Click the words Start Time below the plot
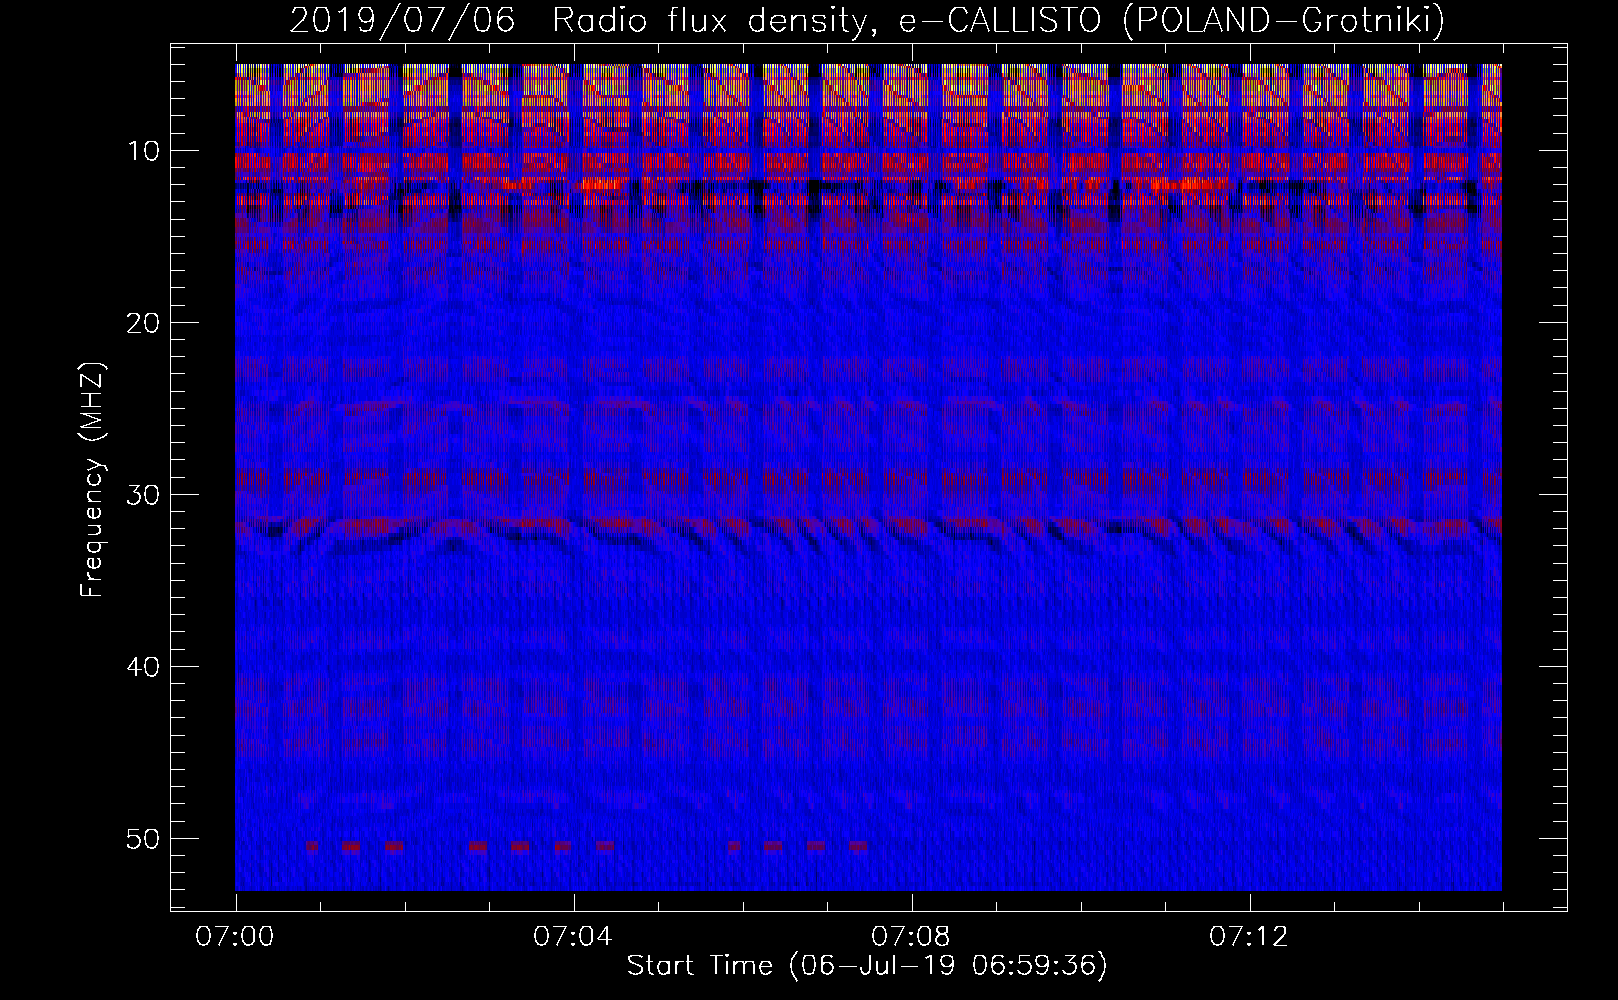The width and height of the screenshot is (1618, 1000). tap(700, 966)
